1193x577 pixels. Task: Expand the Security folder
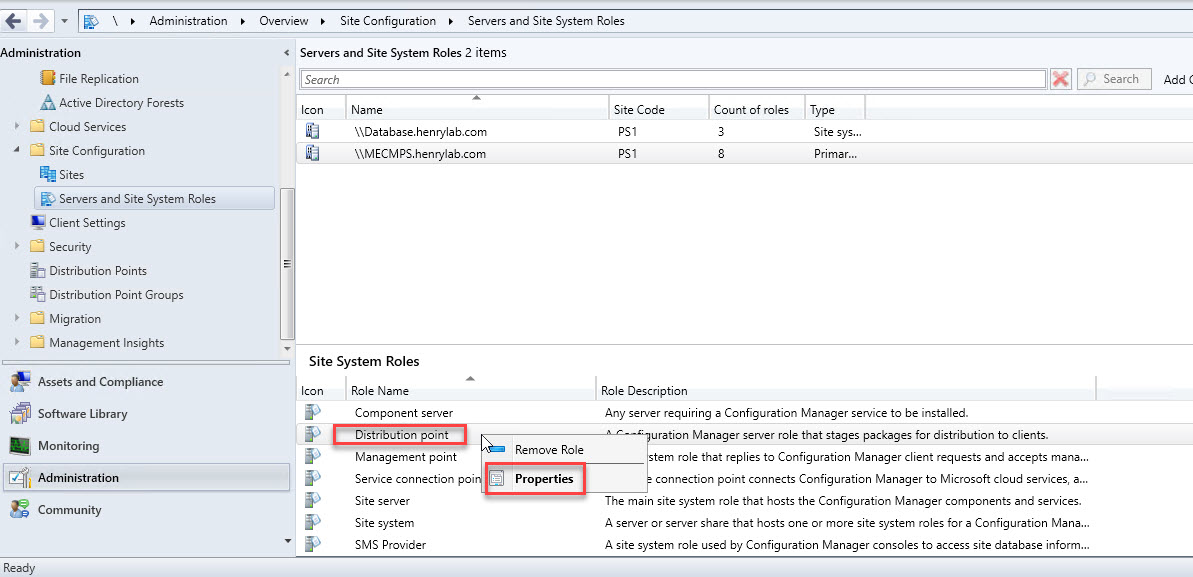click(x=17, y=247)
